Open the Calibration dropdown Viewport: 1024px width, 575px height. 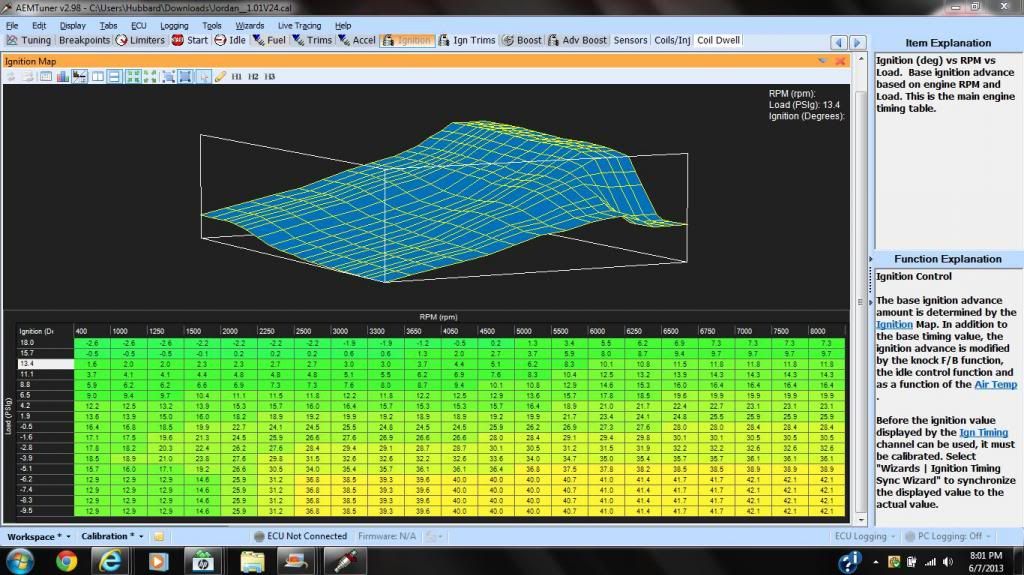[112, 536]
